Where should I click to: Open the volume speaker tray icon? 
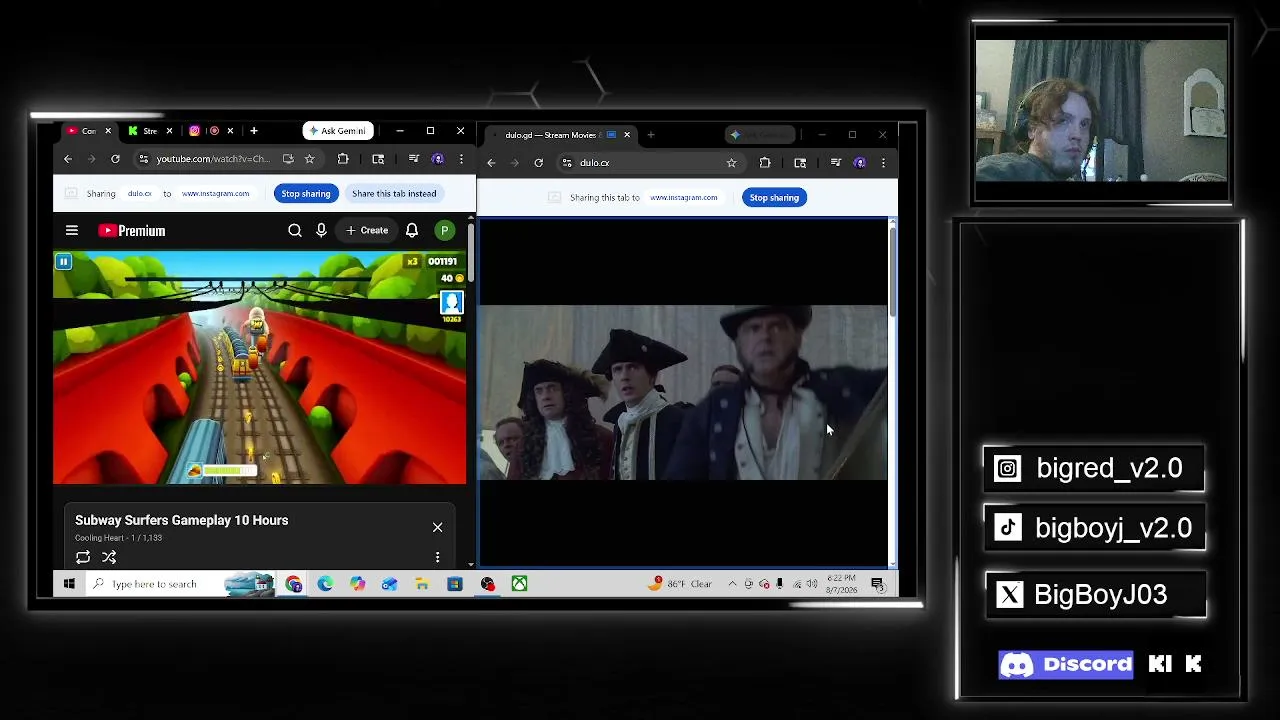pyautogui.click(x=812, y=584)
